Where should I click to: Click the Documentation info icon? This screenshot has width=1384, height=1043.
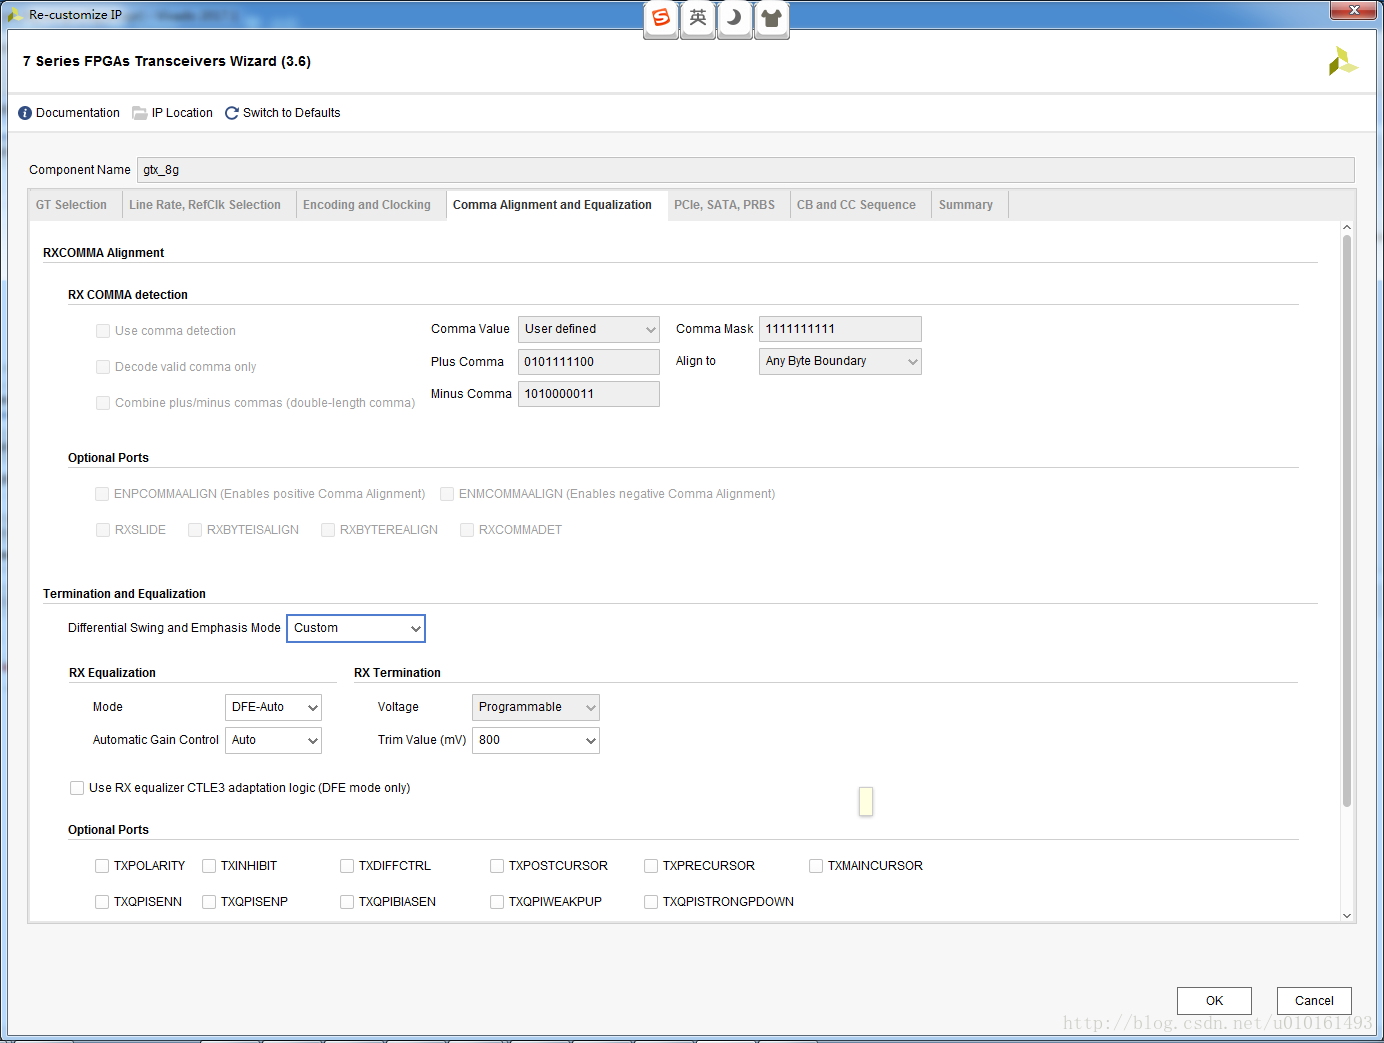click(25, 113)
